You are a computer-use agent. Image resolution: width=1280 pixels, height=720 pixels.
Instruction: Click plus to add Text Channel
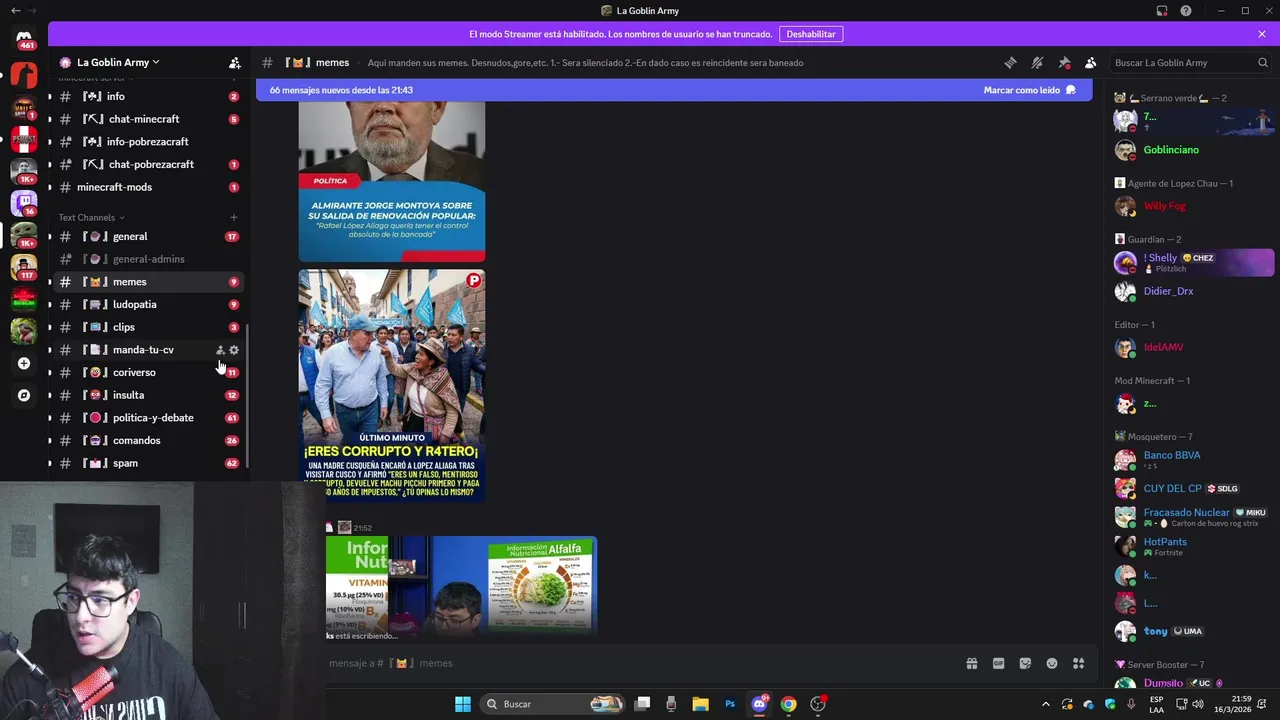[234, 217]
